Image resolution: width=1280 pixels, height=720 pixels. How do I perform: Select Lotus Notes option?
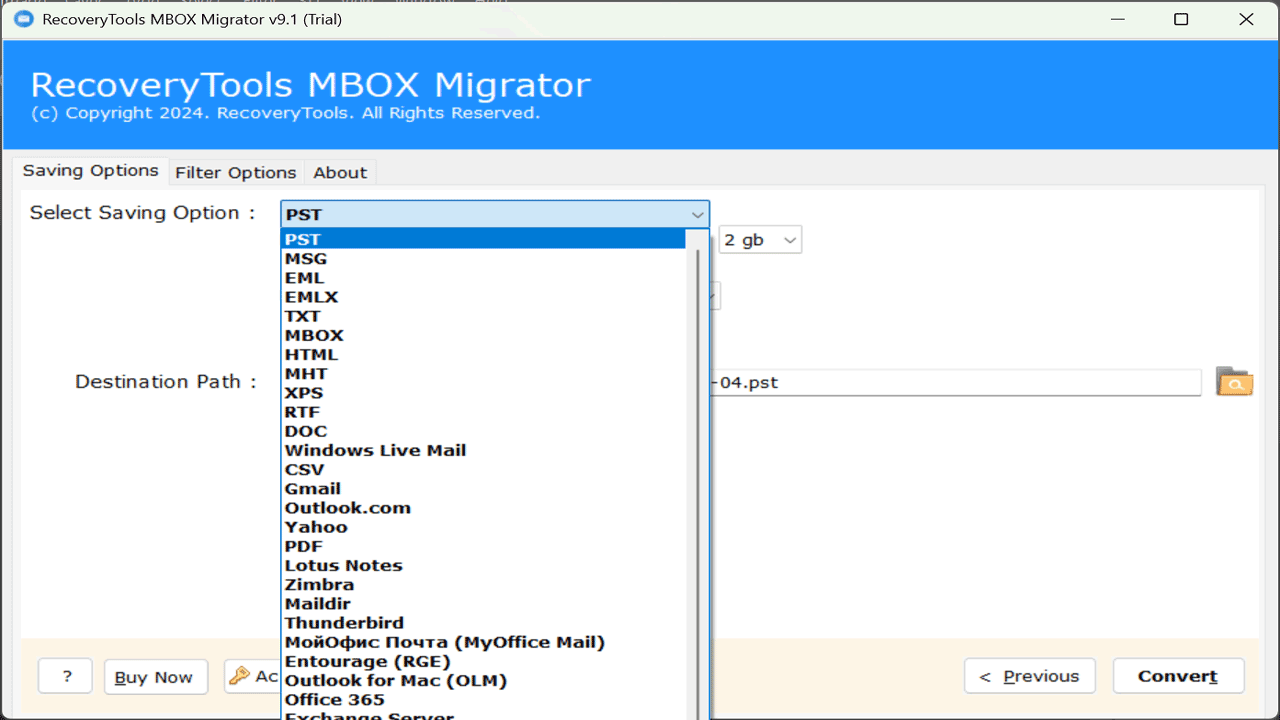[483, 565]
